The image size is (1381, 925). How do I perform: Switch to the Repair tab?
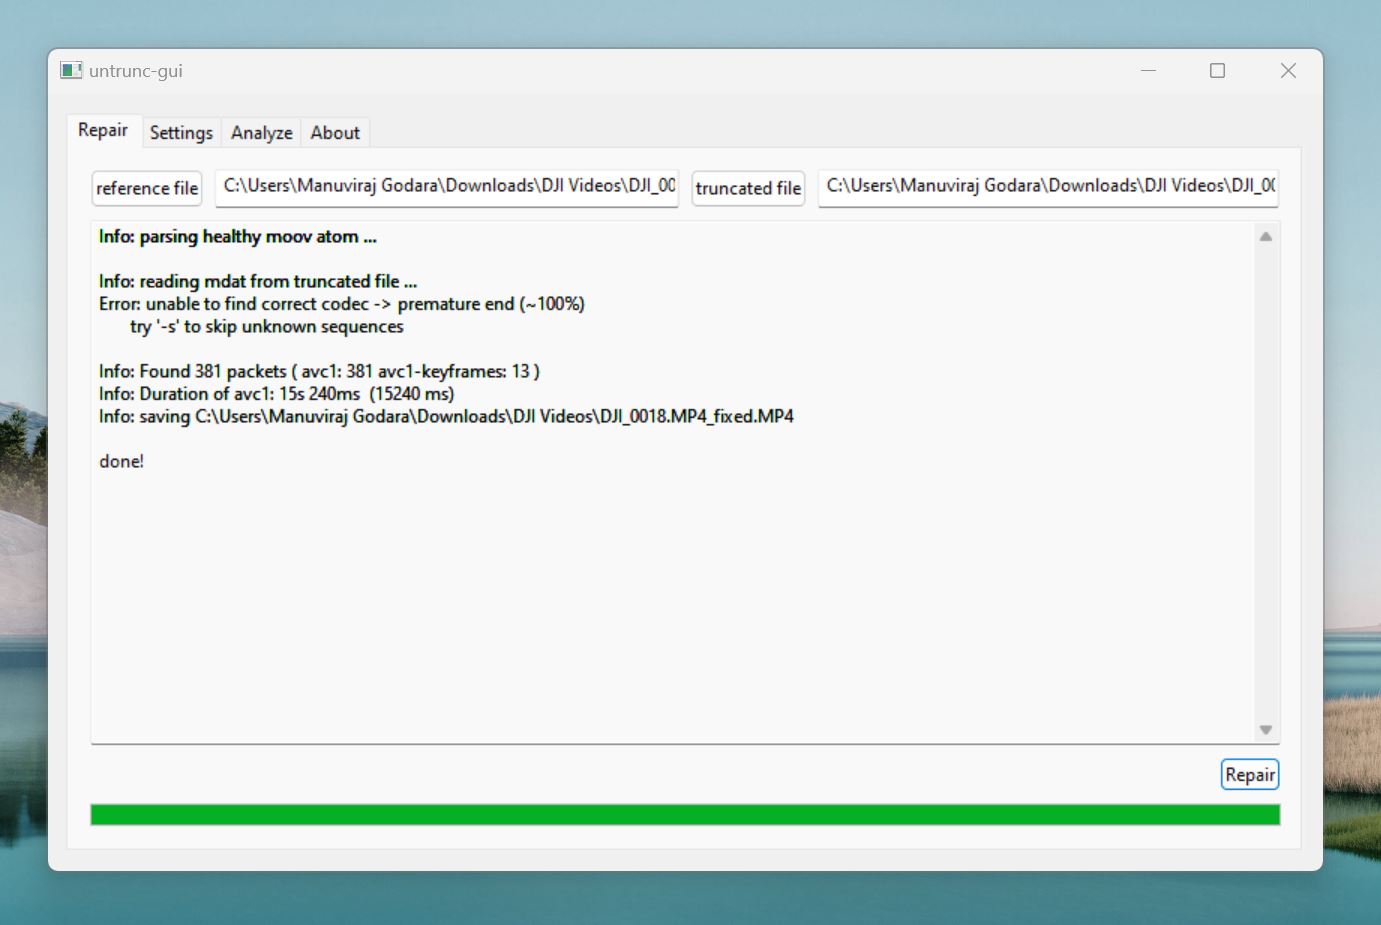[103, 131]
